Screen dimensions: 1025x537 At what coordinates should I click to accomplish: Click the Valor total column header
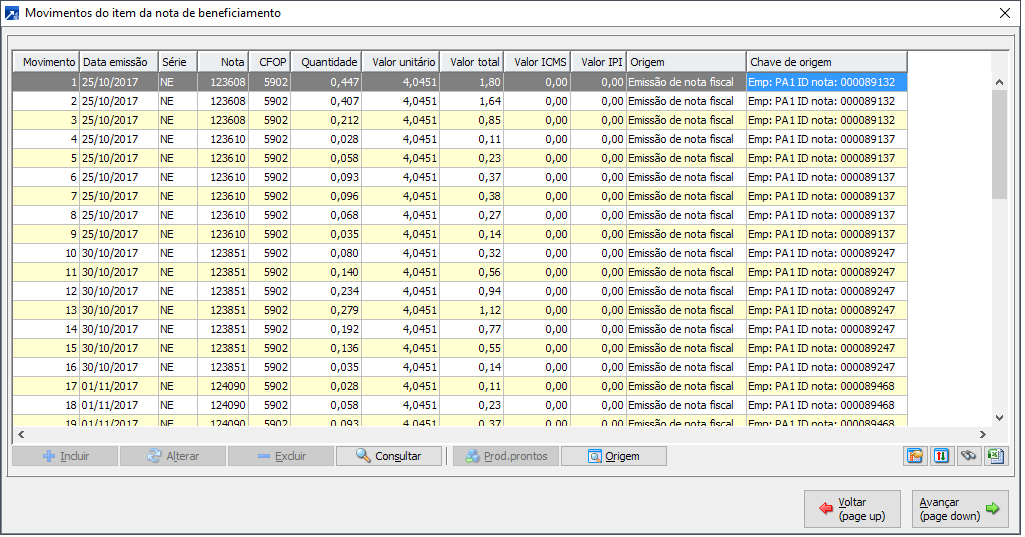(x=471, y=62)
